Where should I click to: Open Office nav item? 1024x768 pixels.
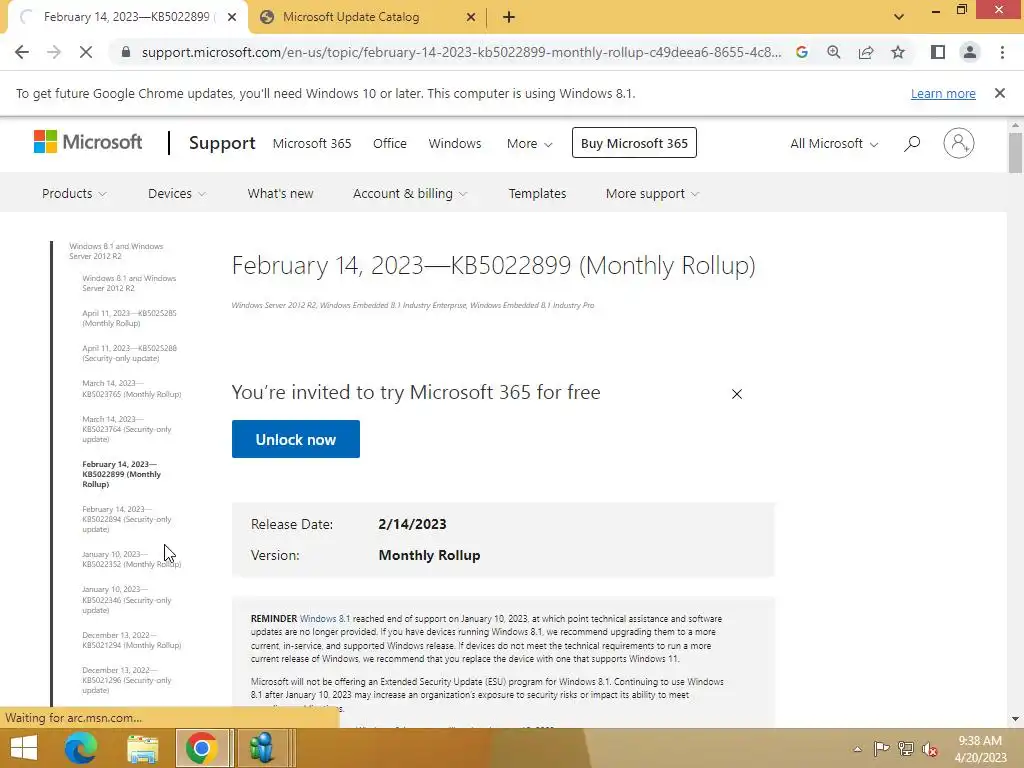390,143
